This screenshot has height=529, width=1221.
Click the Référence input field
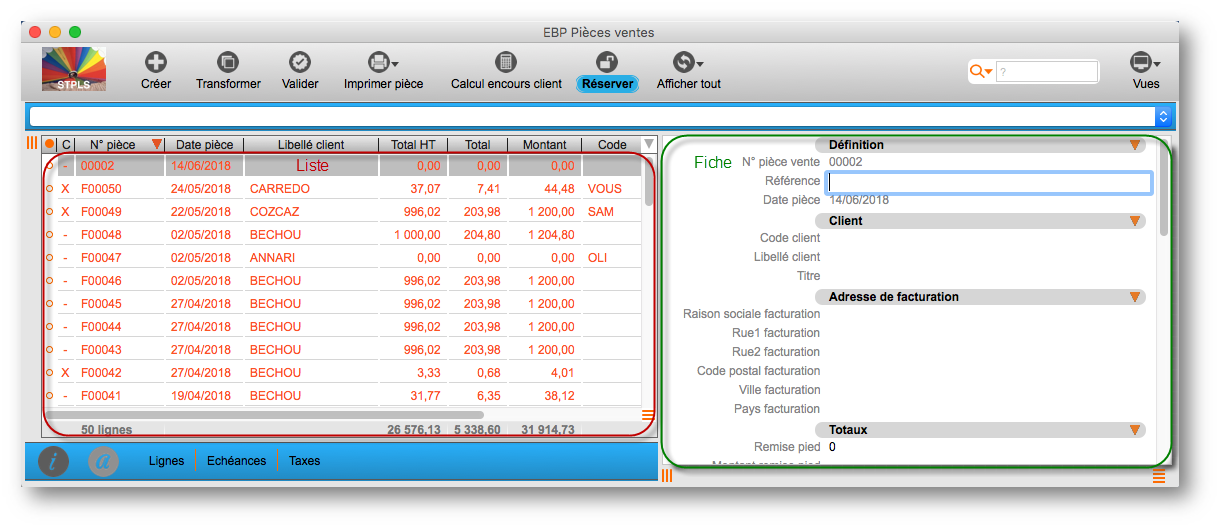989,182
